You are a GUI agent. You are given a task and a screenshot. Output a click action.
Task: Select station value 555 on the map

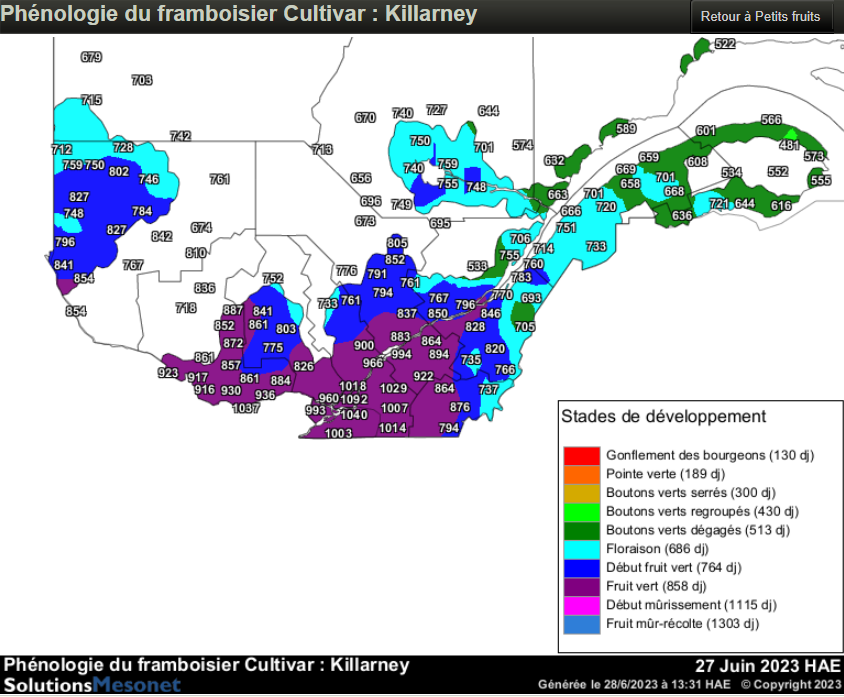pyautogui.click(x=820, y=181)
